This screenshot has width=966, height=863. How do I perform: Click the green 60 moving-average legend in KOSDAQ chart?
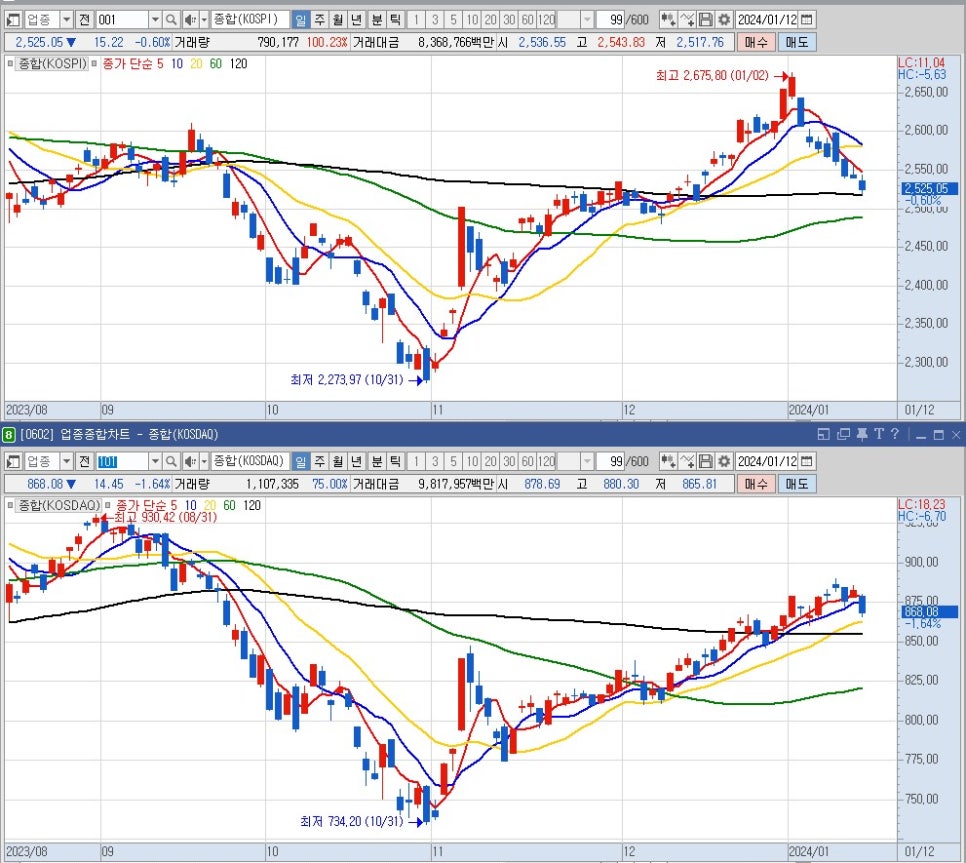[229, 505]
